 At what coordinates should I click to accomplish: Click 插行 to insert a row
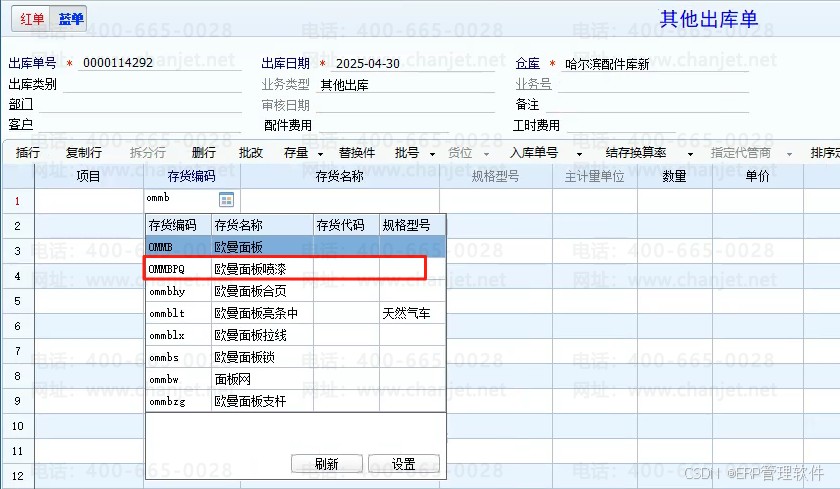tap(27, 153)
